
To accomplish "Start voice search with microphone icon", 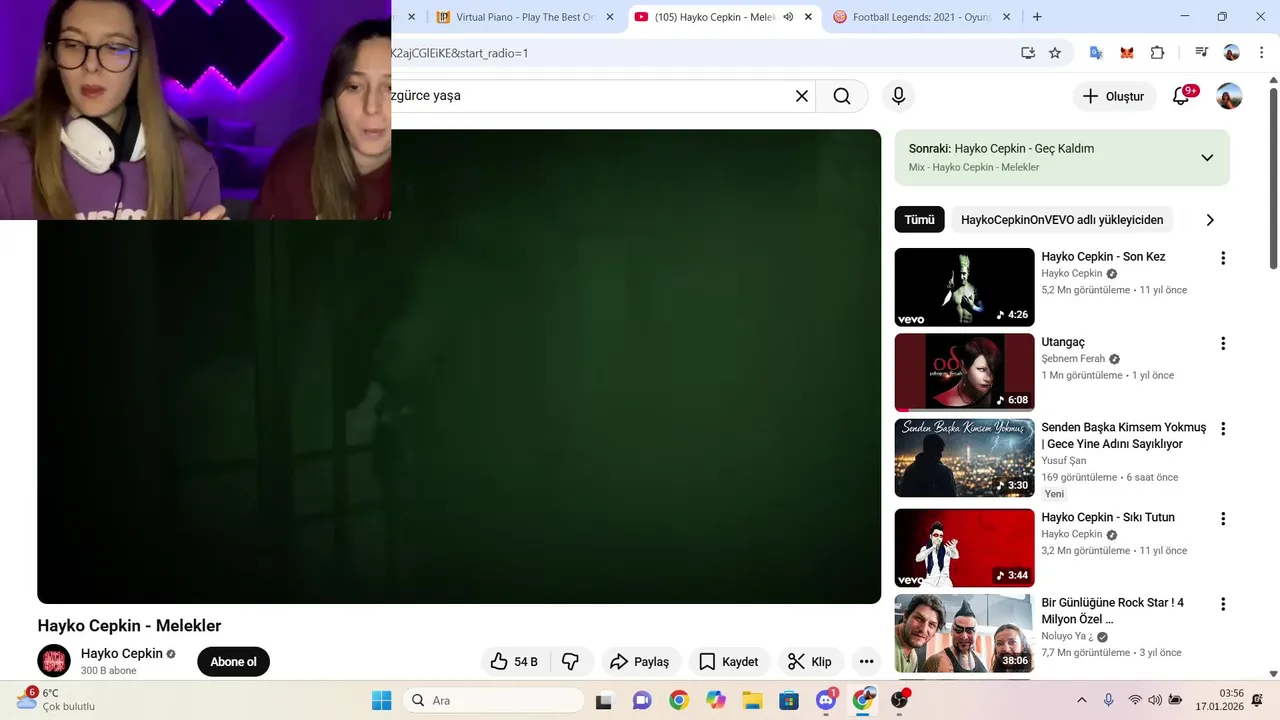I will coord(898,96).
